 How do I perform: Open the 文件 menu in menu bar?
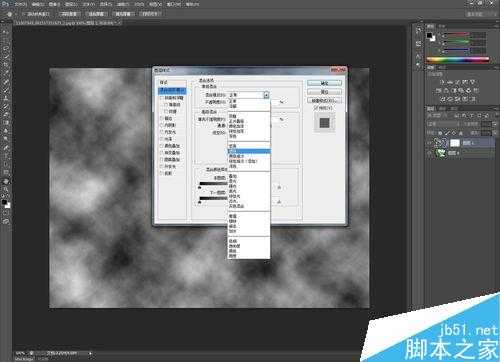21,5
